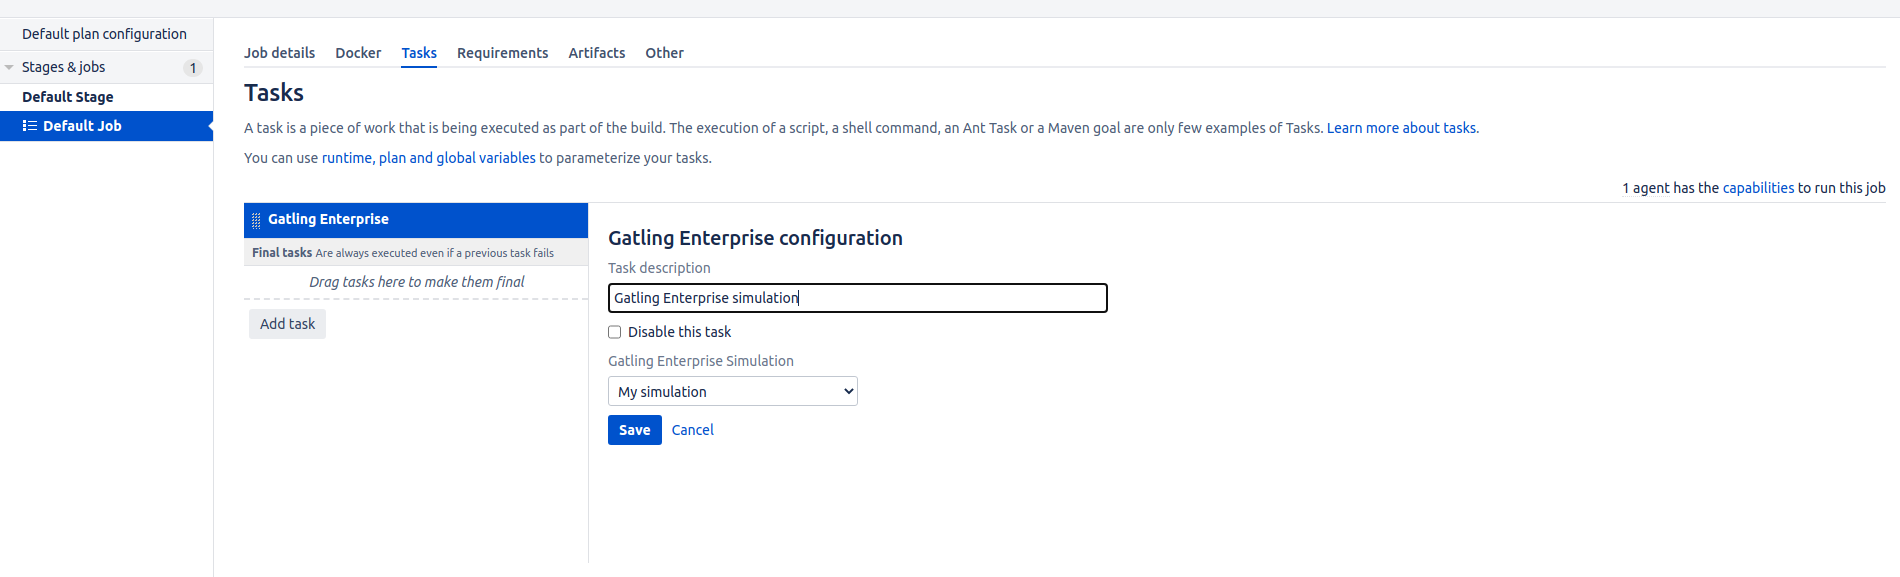Open runtime, plan and global variables link
This screenshot has width=1900, height=577.
point(429,158)
